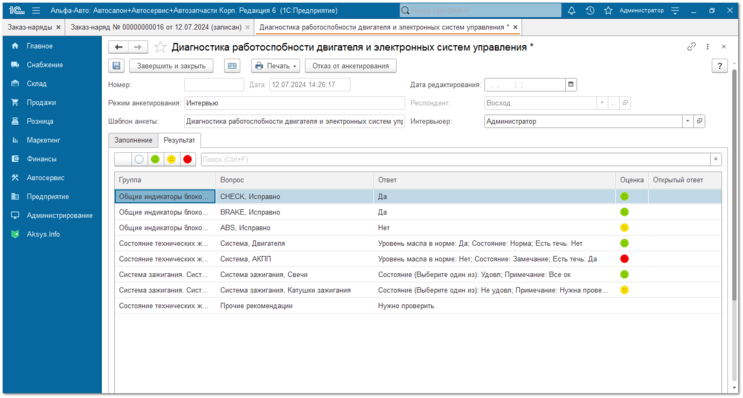The image size is (743, 398).
Task: Click the Дата редактирования input field
Action: 525,85
